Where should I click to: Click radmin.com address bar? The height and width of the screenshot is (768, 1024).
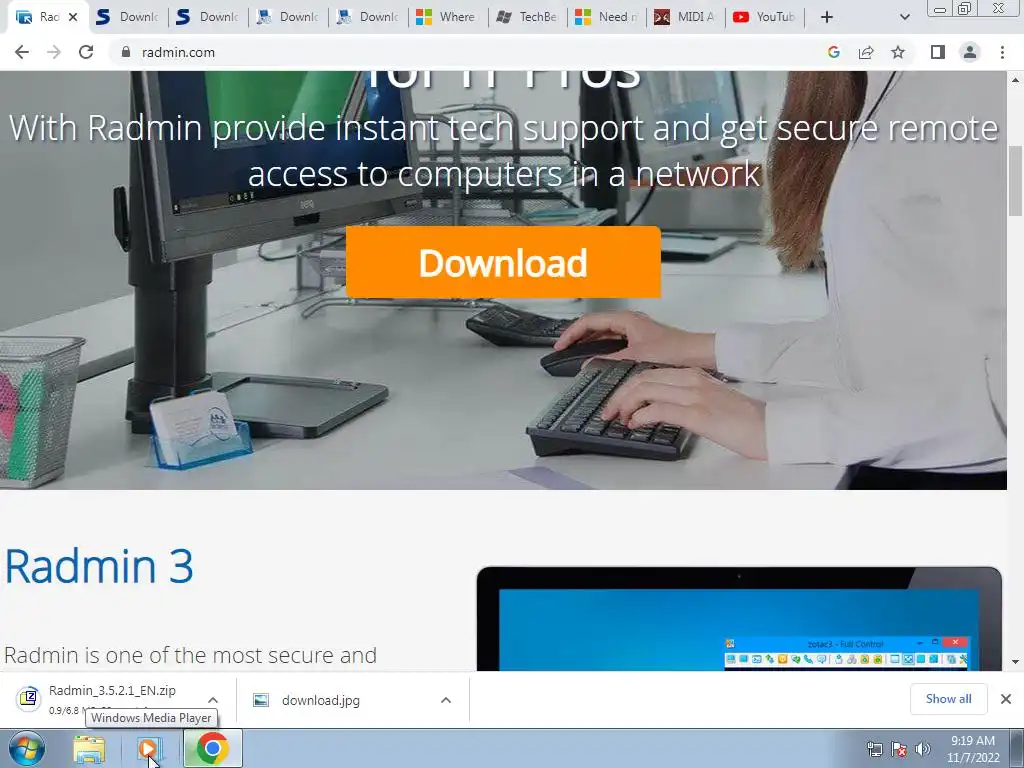tap(470, 52)
